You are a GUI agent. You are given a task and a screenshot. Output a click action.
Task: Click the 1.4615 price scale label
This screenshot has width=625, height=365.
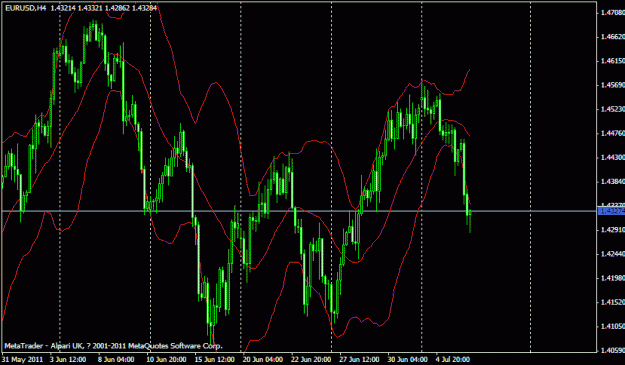pos(612,61)
